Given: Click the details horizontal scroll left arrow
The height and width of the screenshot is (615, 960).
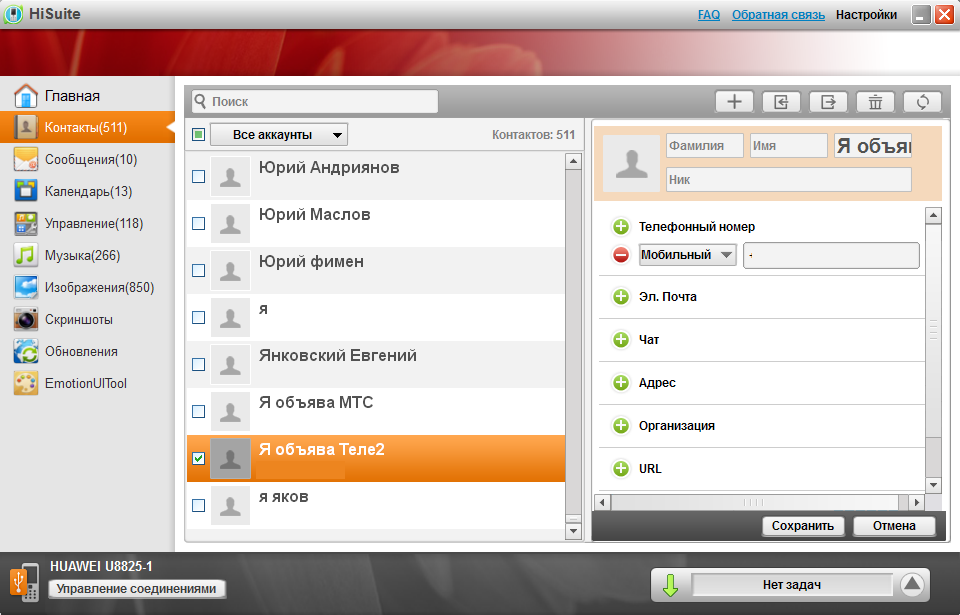Looking at the screenshot, I should pyautogui.click(x=602, y=502).
